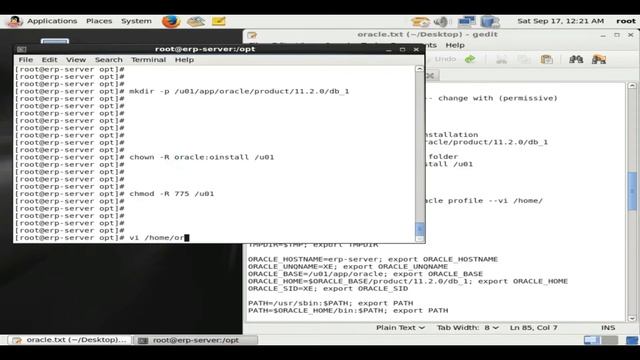Click the chown -R oracle:oinstall line

pos(202,157)
